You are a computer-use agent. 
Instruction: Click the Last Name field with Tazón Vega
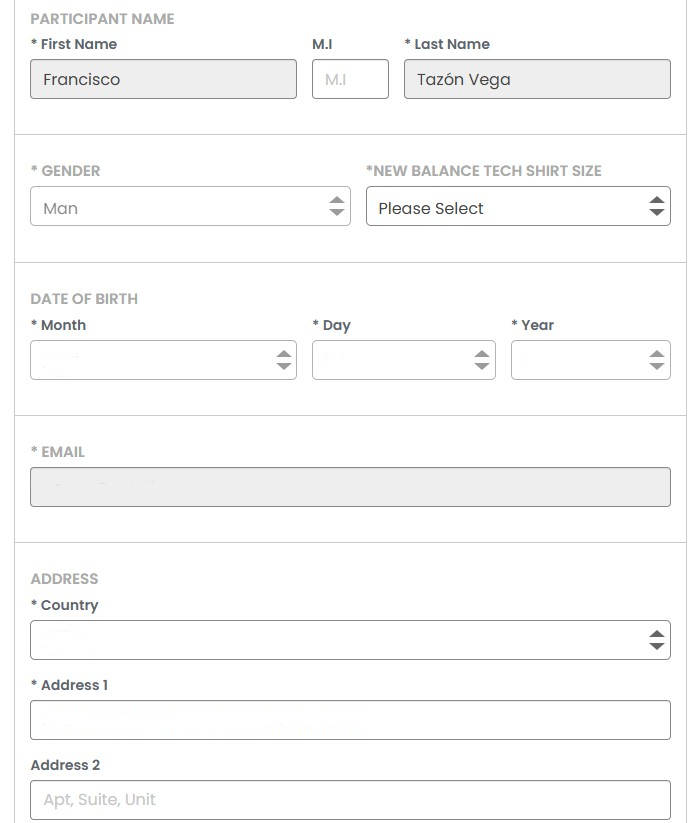tap(537, 79)
